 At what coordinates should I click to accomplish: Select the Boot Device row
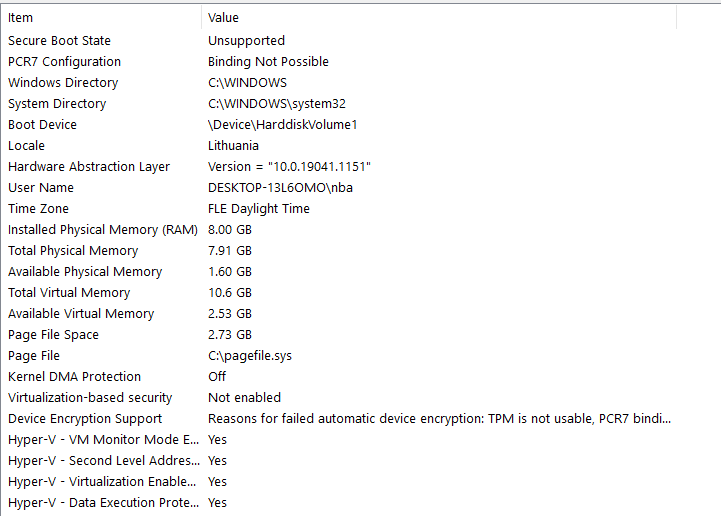pyautogui.click(x=42, y=125)
